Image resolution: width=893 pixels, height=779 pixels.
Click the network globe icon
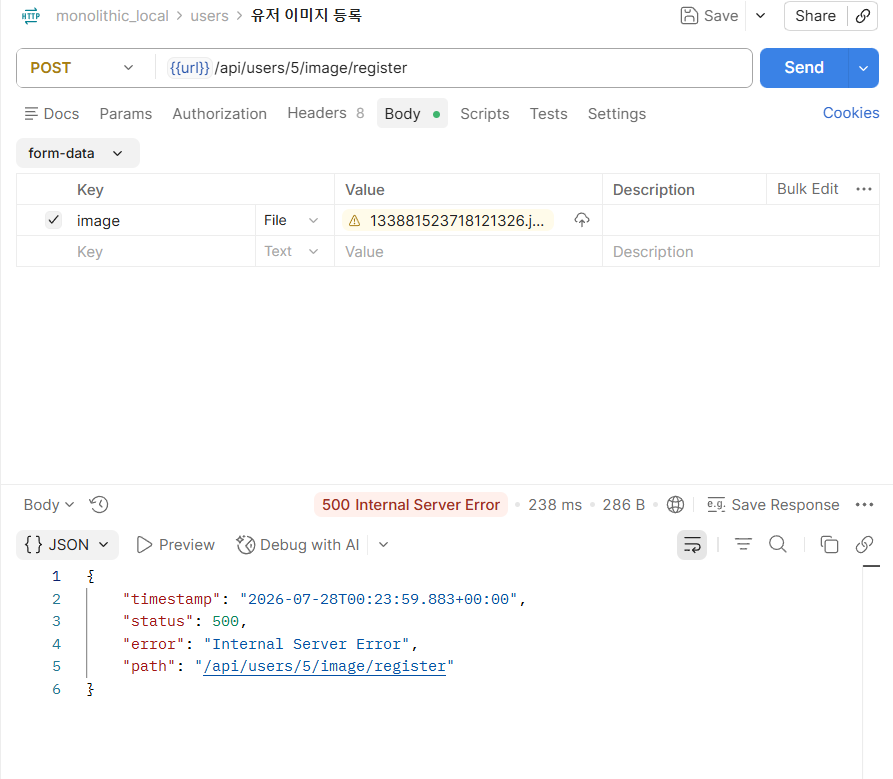click(675, 505)
